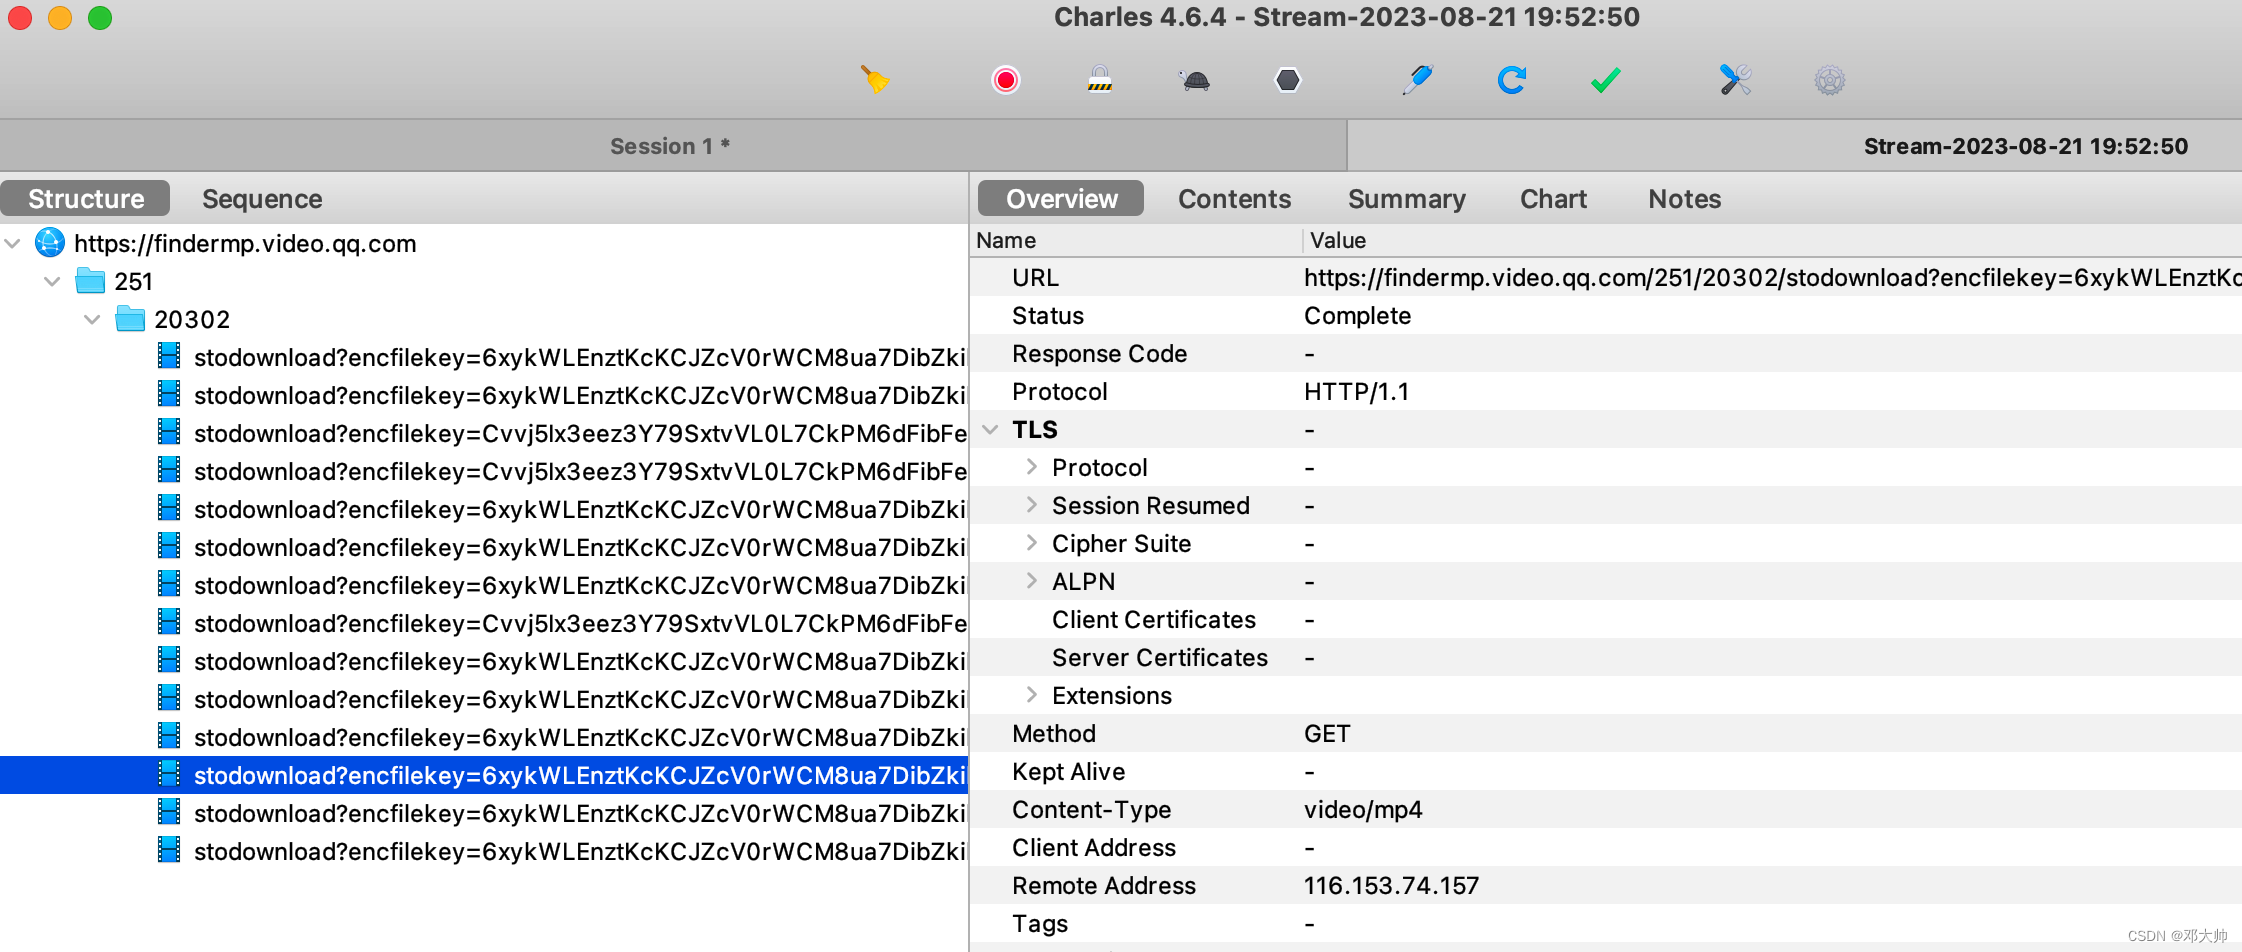Collapse the TLS section
This screenshot has width=2242, height=952.
(990, 429)
